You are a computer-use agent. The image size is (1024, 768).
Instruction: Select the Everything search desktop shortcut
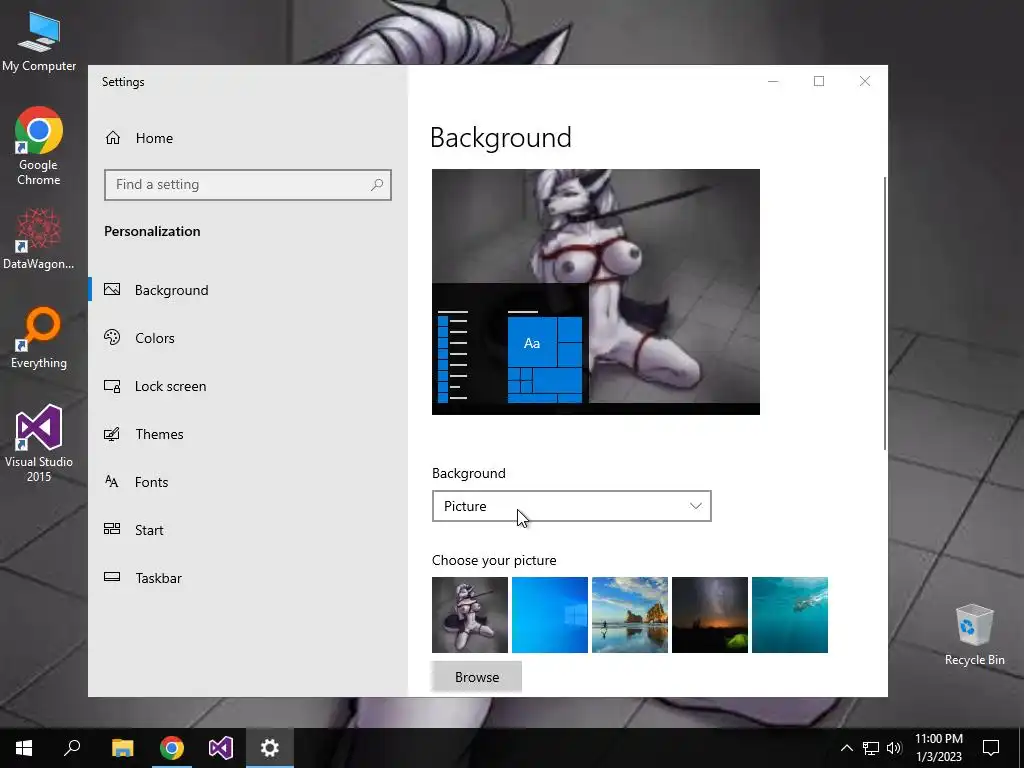pyautogui.click(x=39, y=338)
